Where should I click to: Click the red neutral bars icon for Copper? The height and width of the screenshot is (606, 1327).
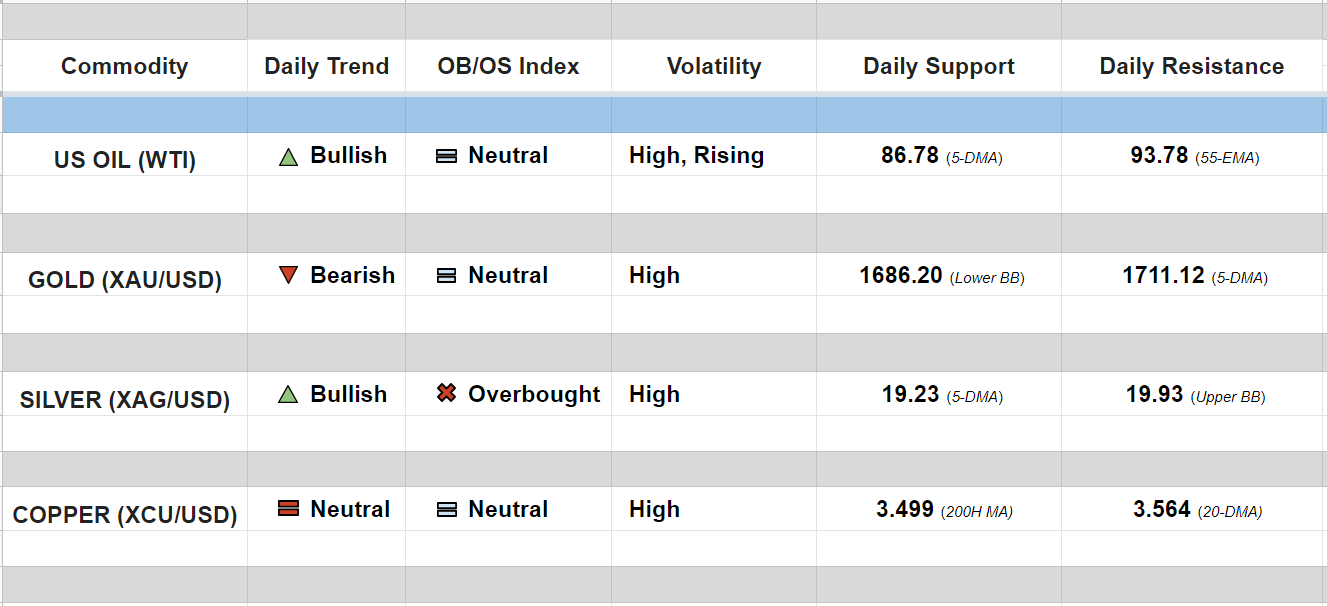289,509
